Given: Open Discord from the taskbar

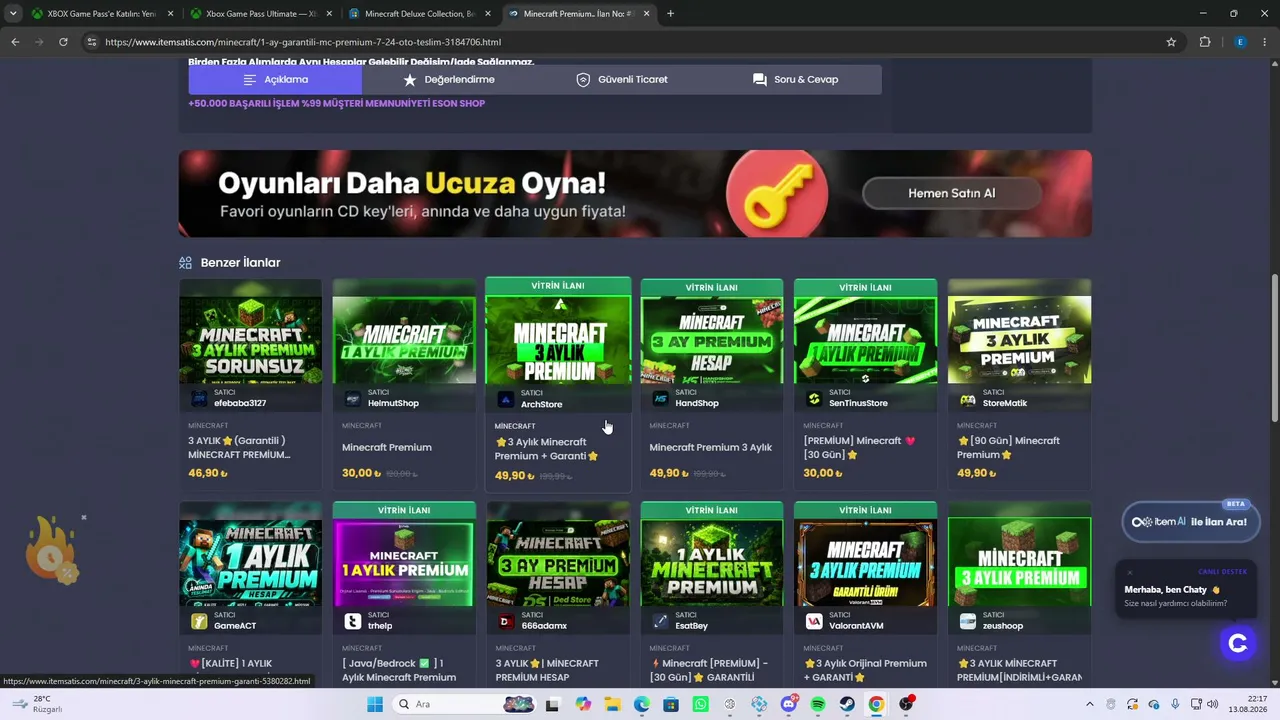Looking at the screenshot, I should tap(789, 704).
